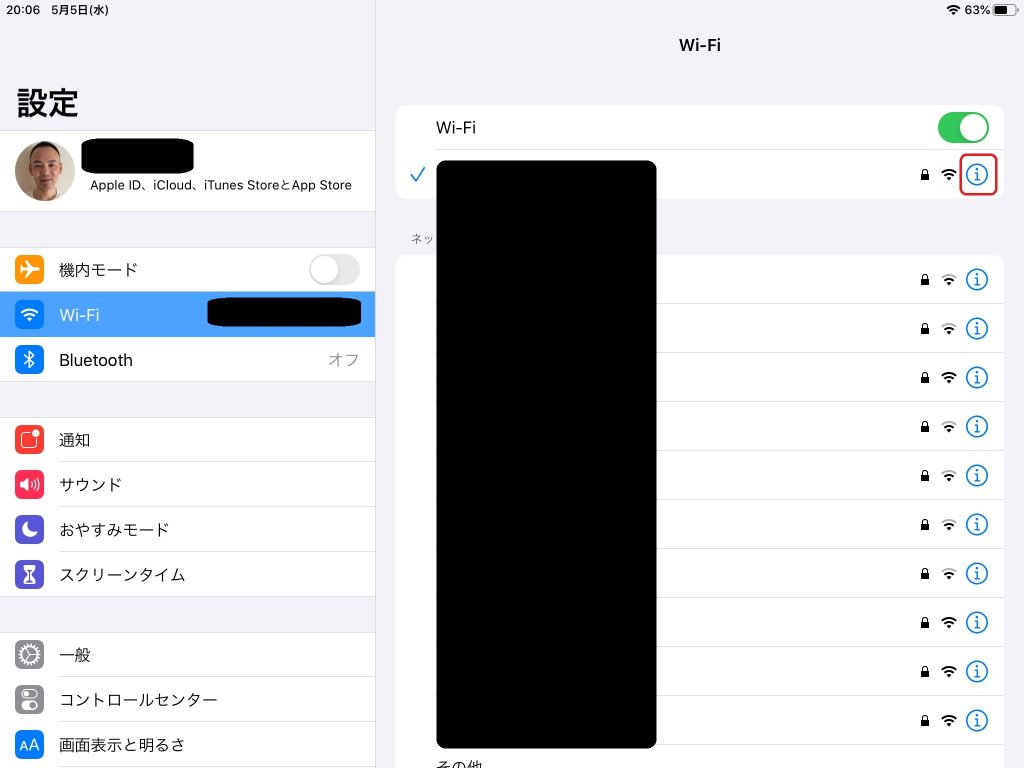Turn off the Wi-Fi toggle switch
This screenshot has height=768, width=1024.
[962, 128]
